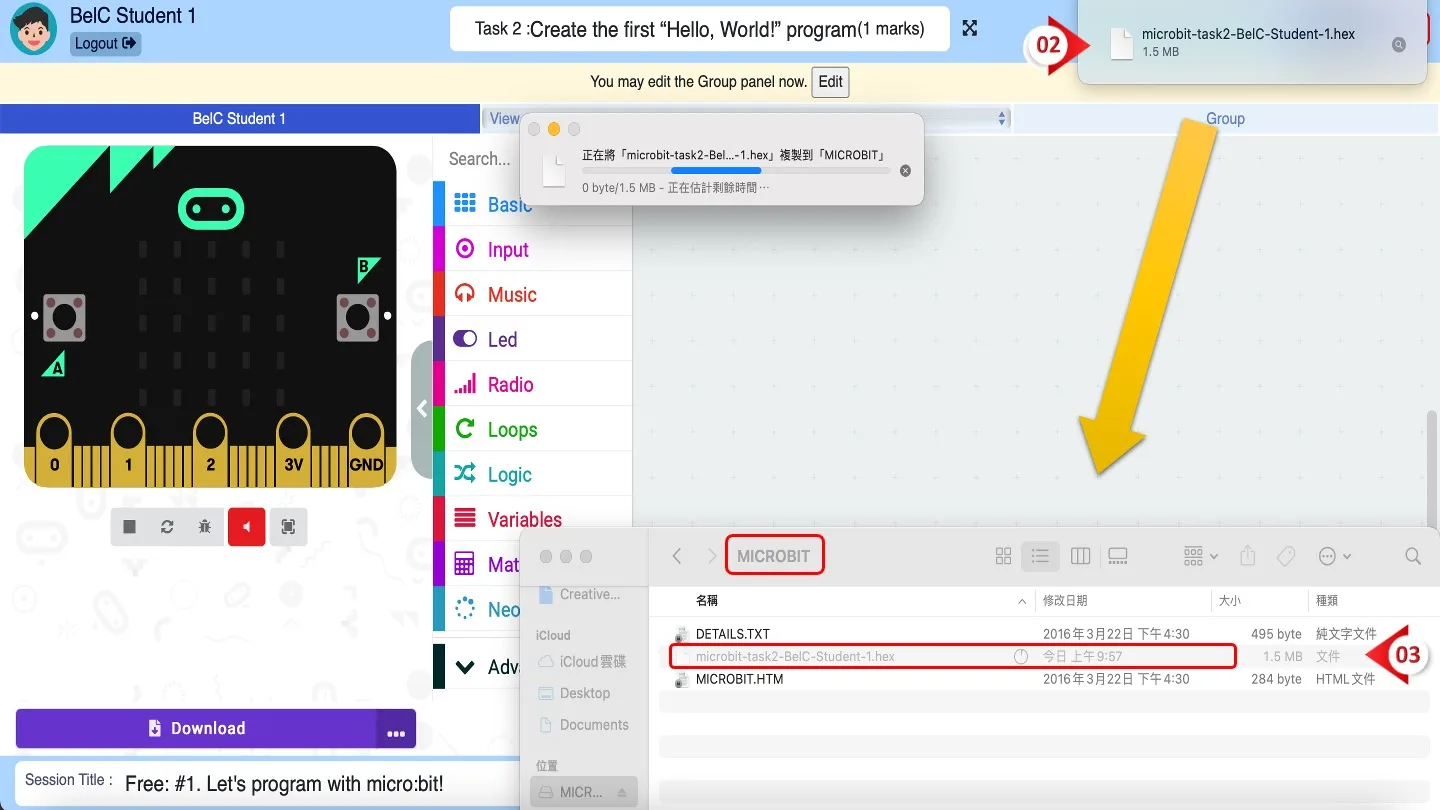Reveal downloaded hex file magnifier icon
Viewport: 1440px width, 810px height.
[1399, 44]
